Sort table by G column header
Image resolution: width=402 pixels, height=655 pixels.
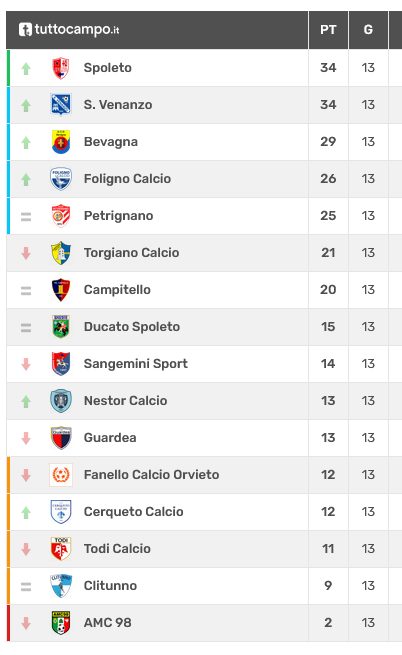pos(368,30)
